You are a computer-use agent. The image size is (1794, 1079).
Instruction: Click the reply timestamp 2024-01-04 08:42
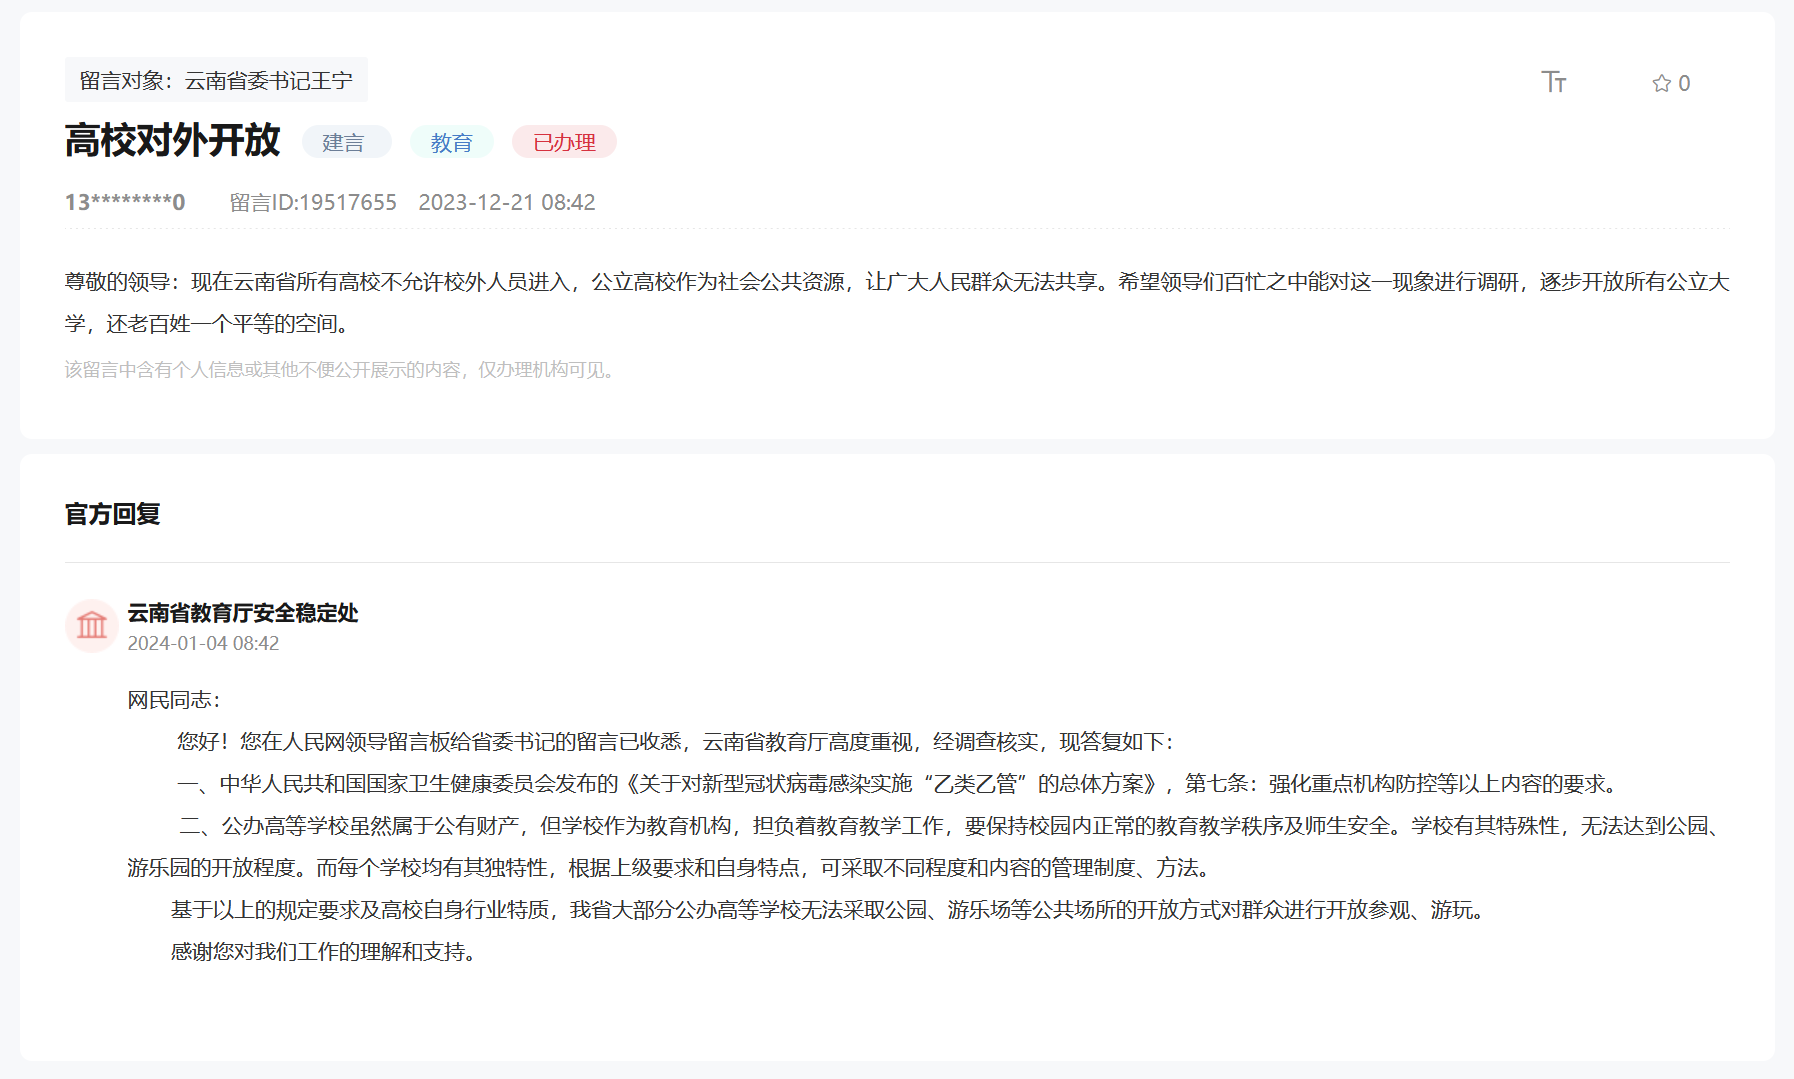tap(203, 644)
